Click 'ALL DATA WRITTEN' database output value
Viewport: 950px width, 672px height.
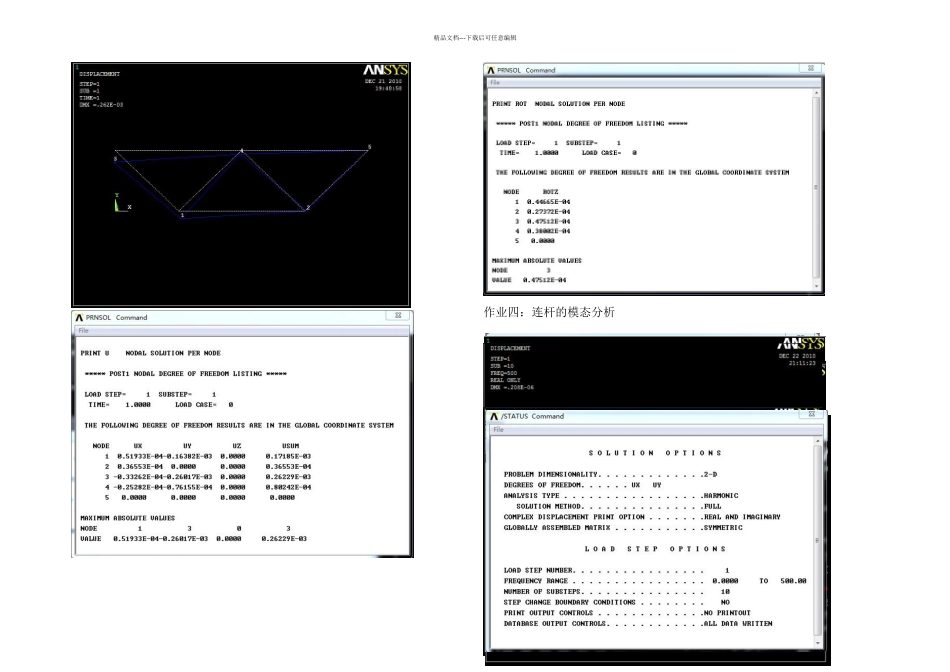[738, 624]
